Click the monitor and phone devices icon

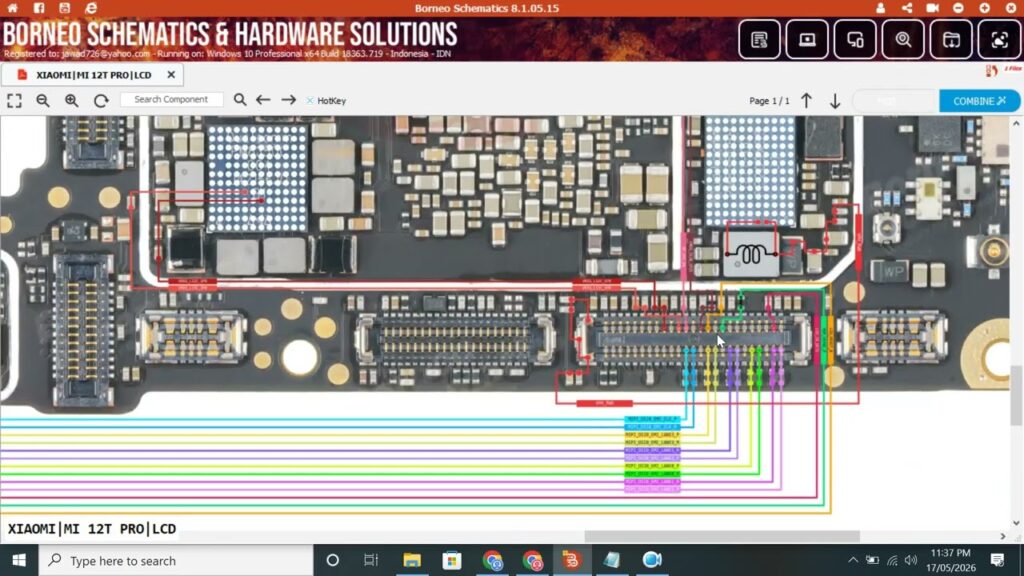(855, 40)
